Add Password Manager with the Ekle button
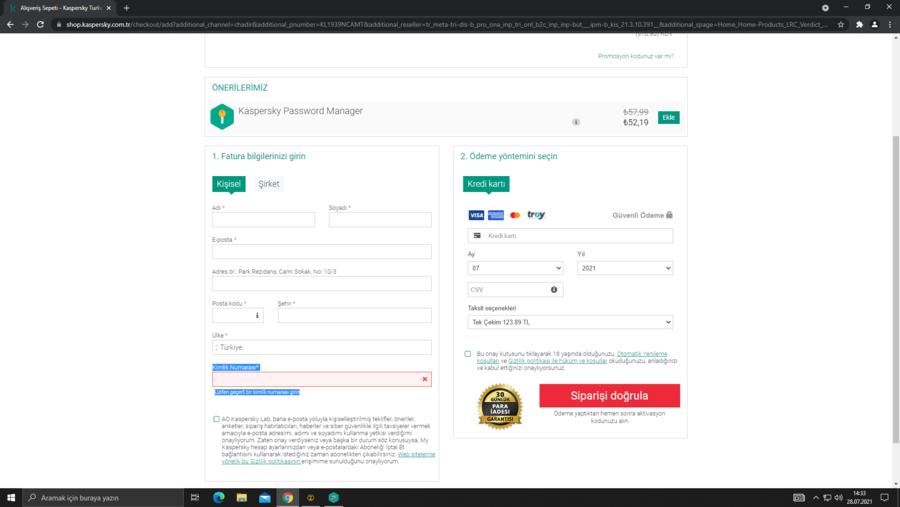 (x=669, y=117)
